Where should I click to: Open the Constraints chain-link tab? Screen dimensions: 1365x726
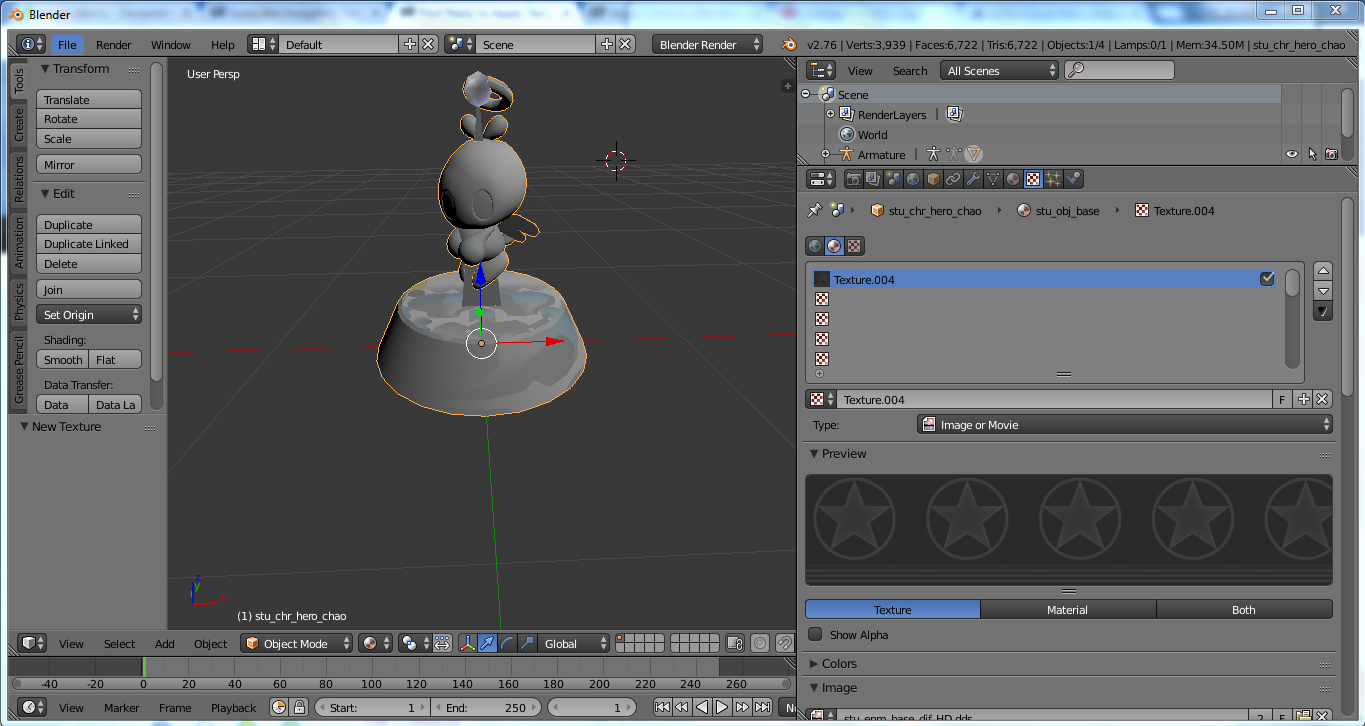click(953, 179)
